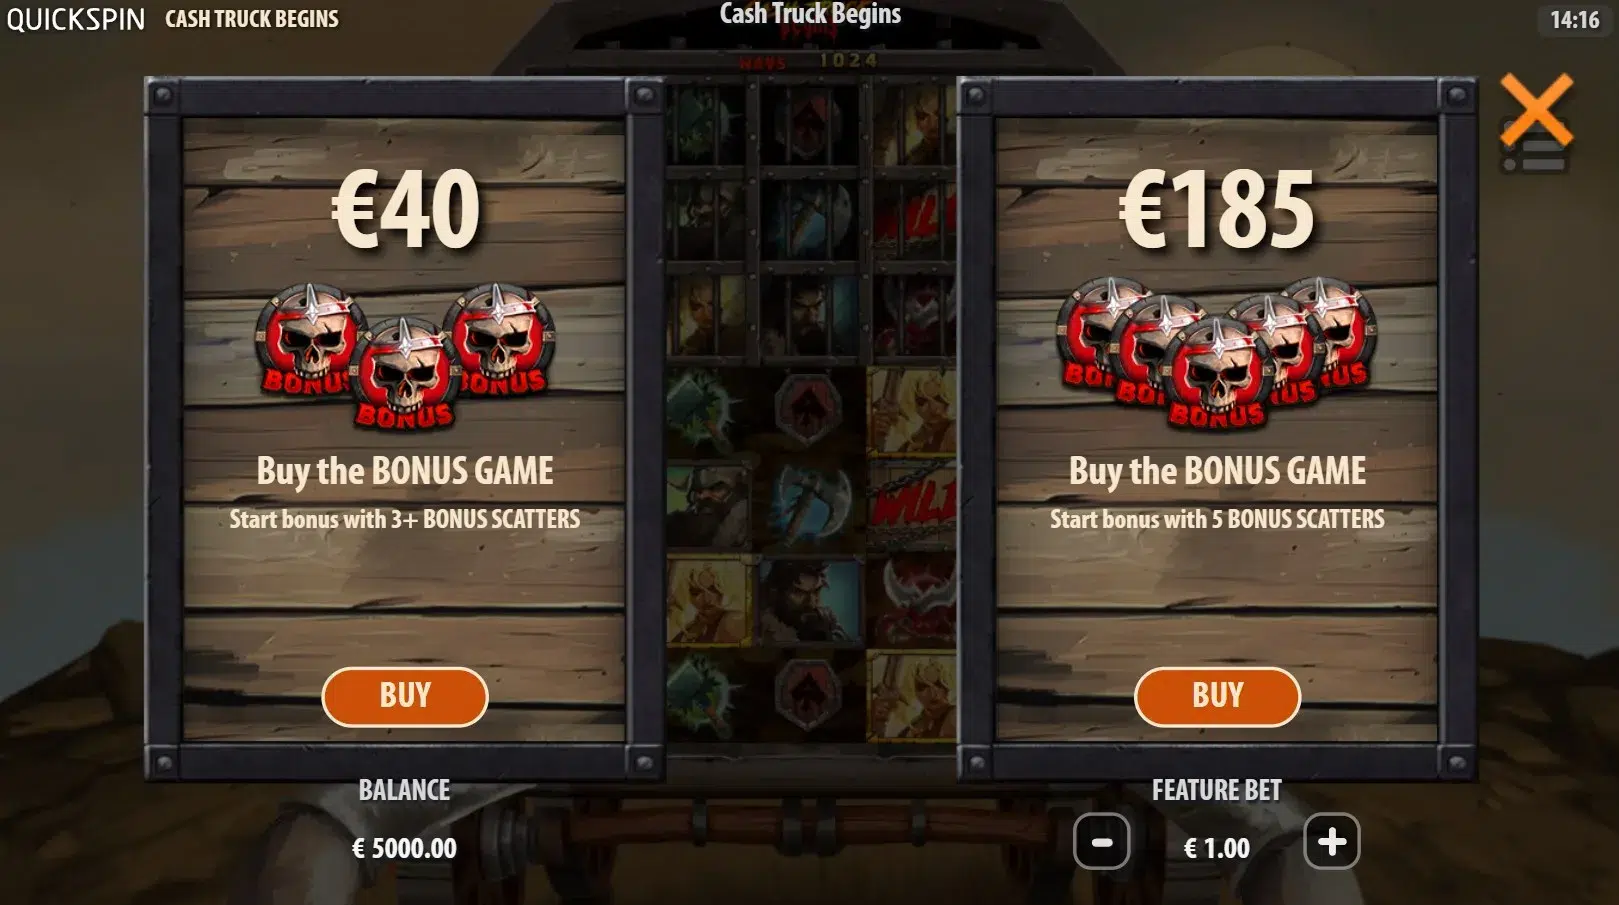
Task: Click the €185 price label
Action: [1217, 208]
